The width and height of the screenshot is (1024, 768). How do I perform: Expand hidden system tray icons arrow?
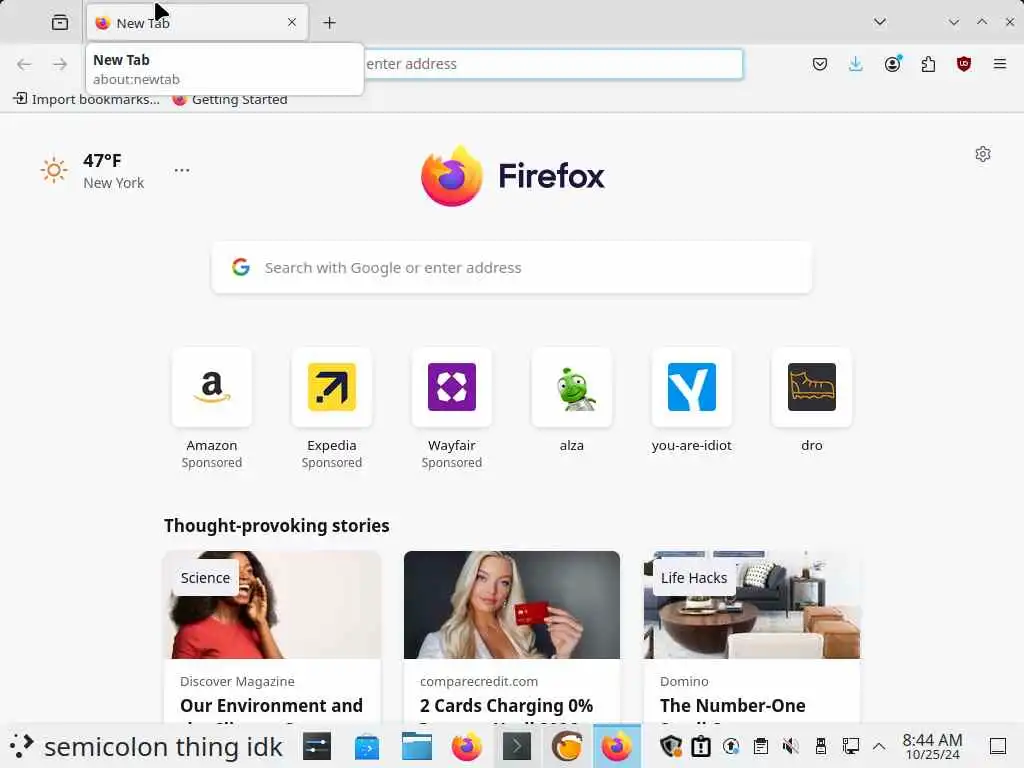[879, 746]
